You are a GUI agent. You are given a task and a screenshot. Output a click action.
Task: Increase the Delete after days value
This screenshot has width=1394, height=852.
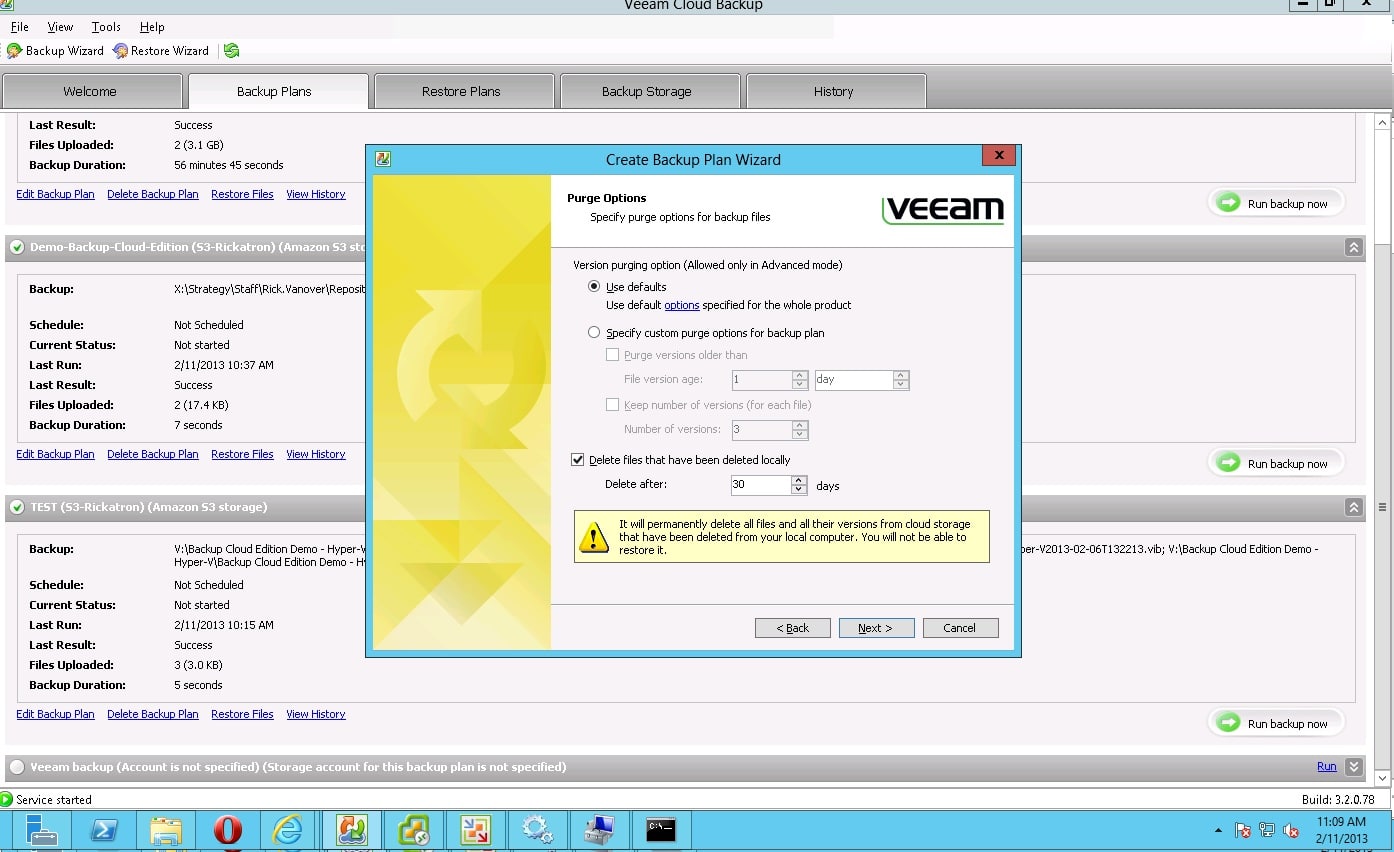[799, 480]
